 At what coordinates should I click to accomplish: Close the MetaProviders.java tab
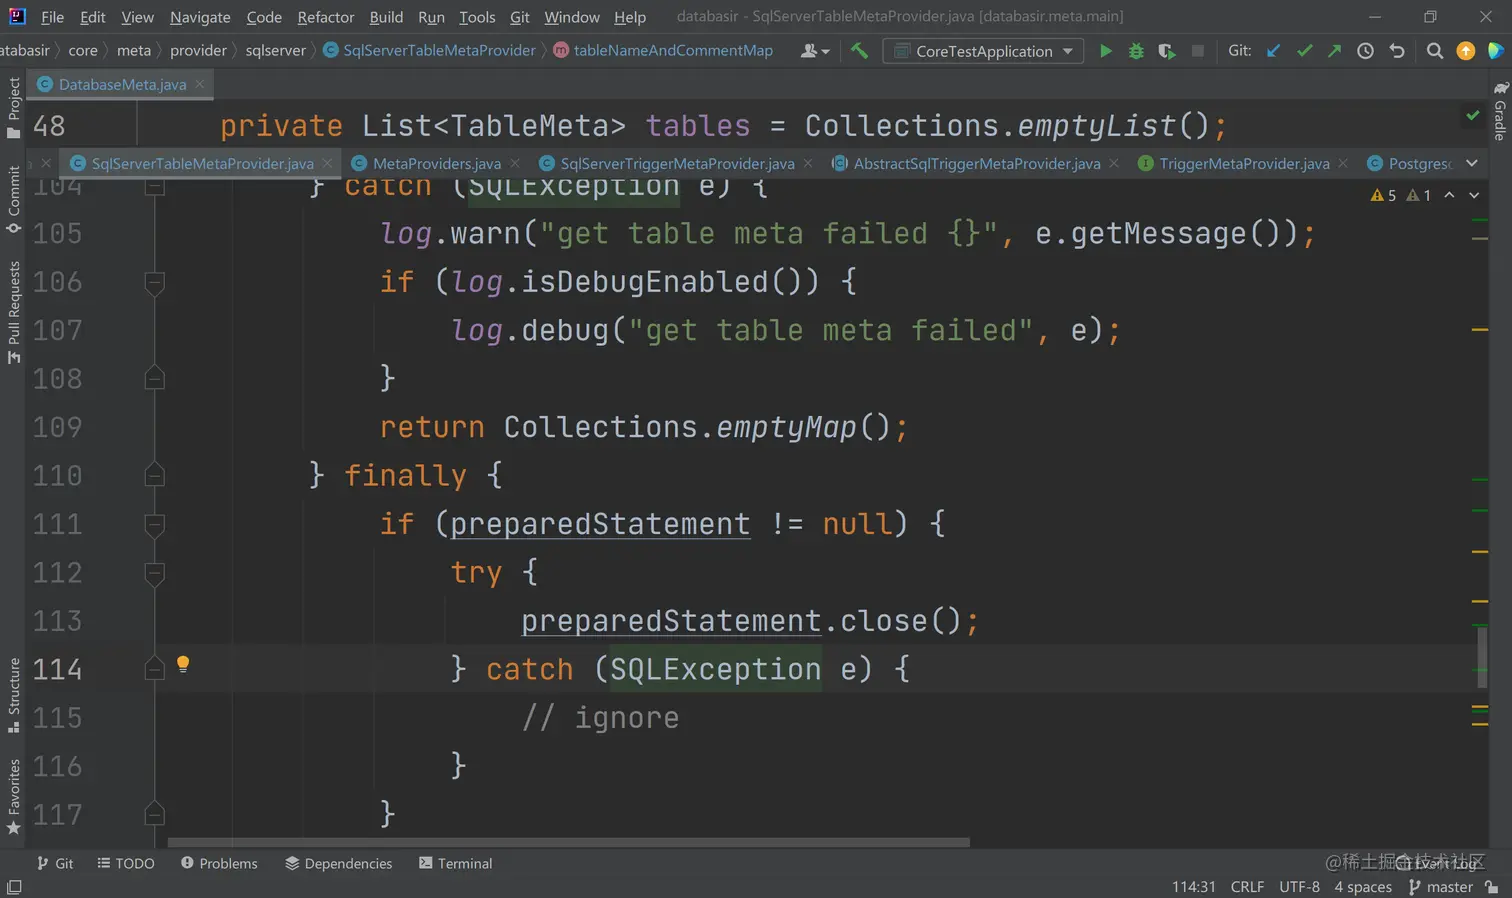514,163
